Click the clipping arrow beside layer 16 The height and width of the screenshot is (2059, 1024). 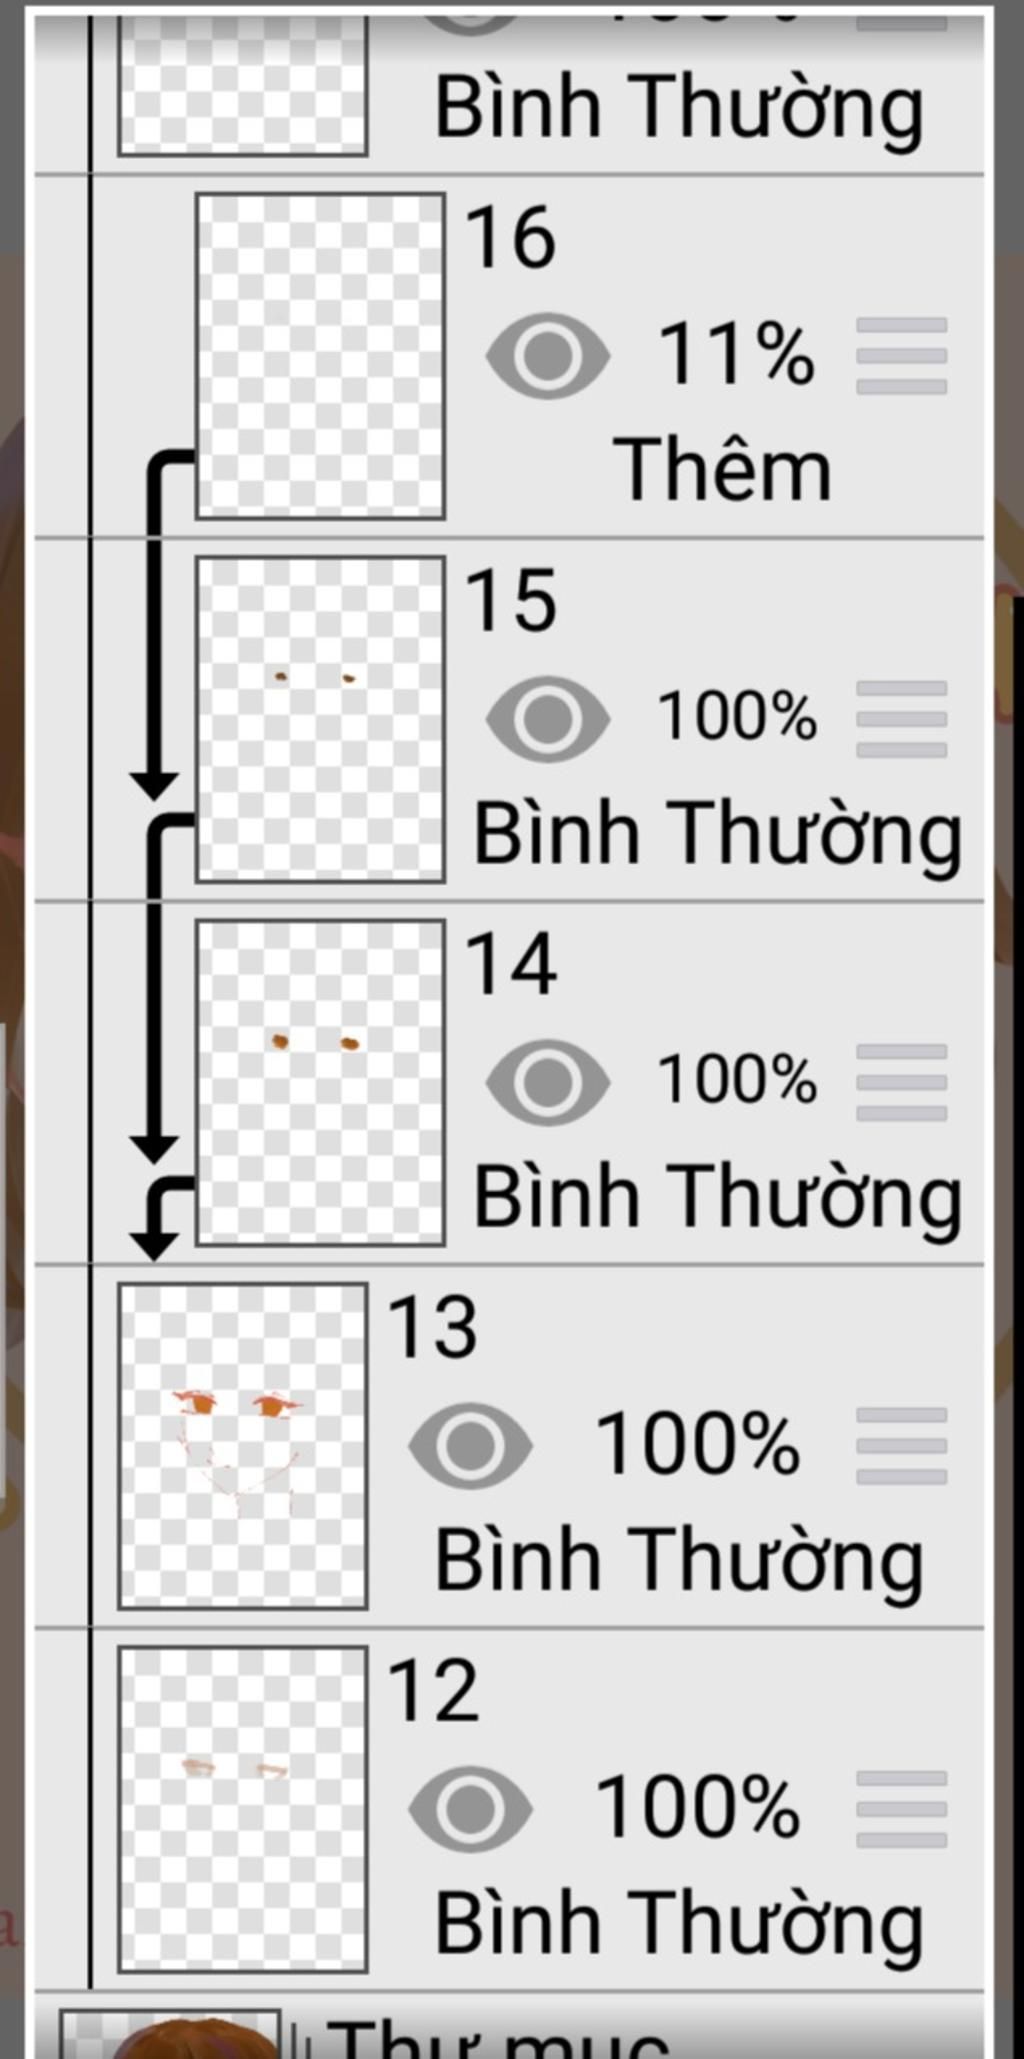(156, 620)
